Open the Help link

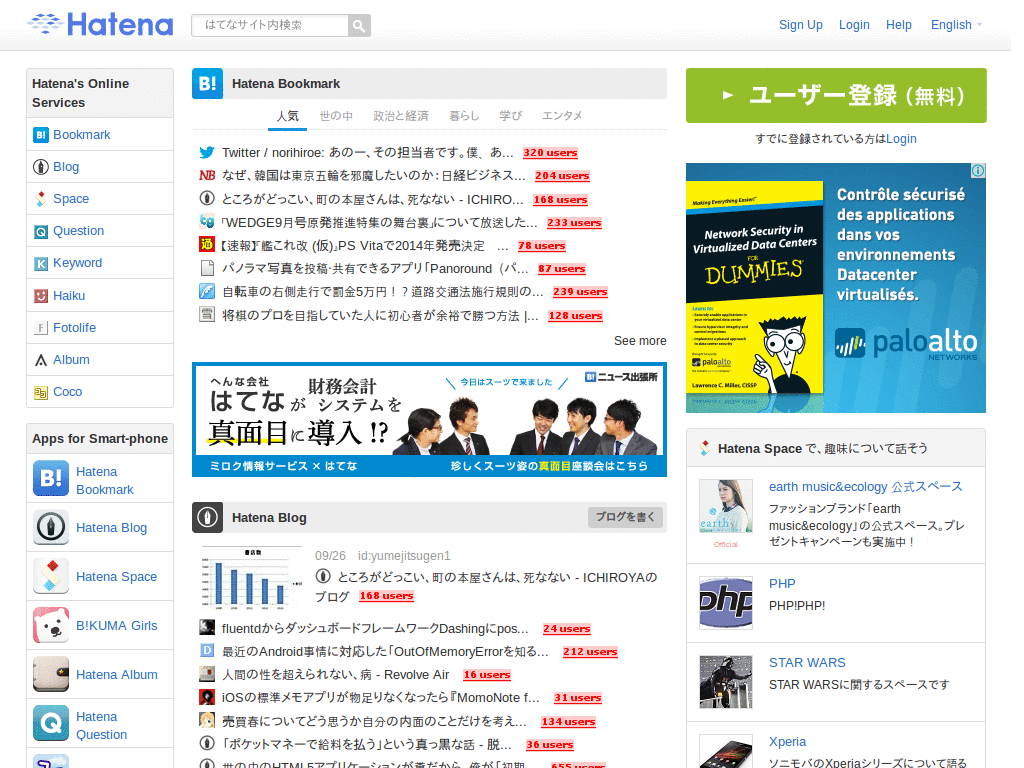(898, 25)
